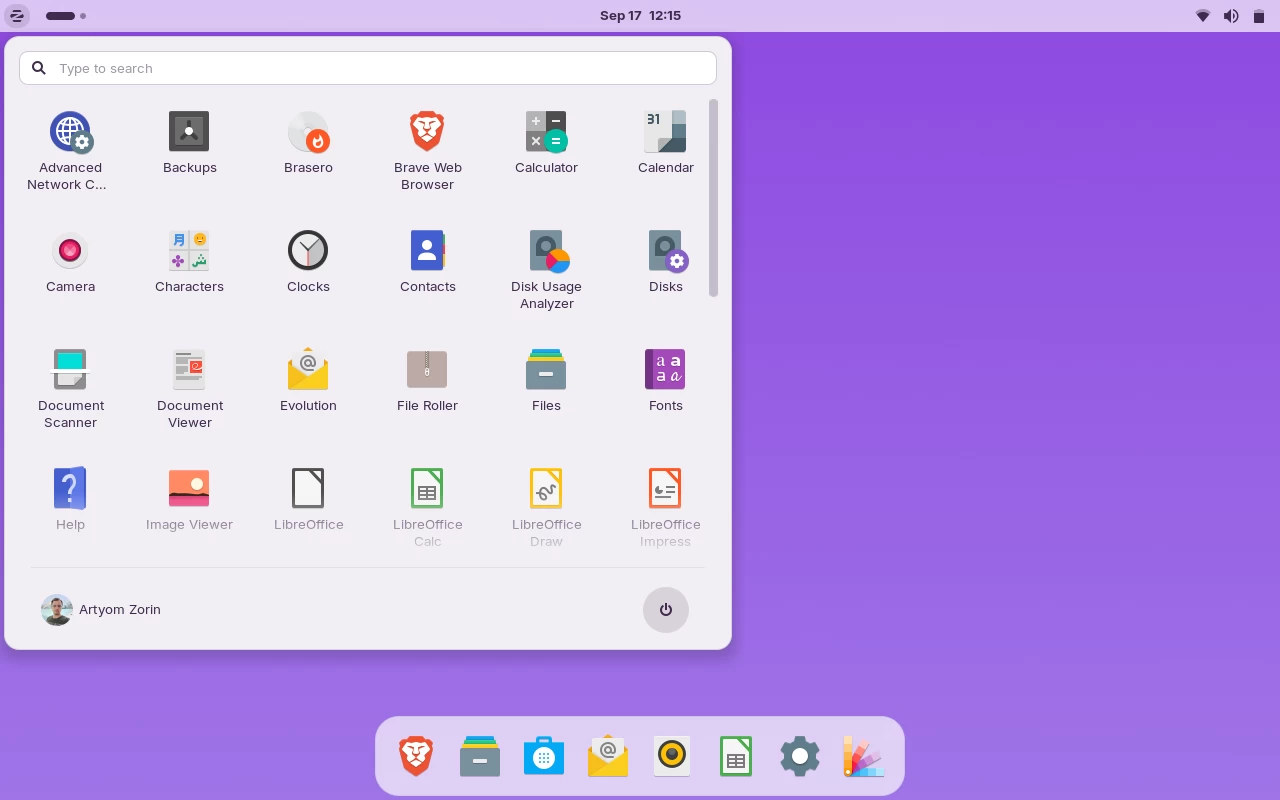Start LibreOffice Draw
The height and width of the screenshot is (800, 1280).
coord(546,498)
